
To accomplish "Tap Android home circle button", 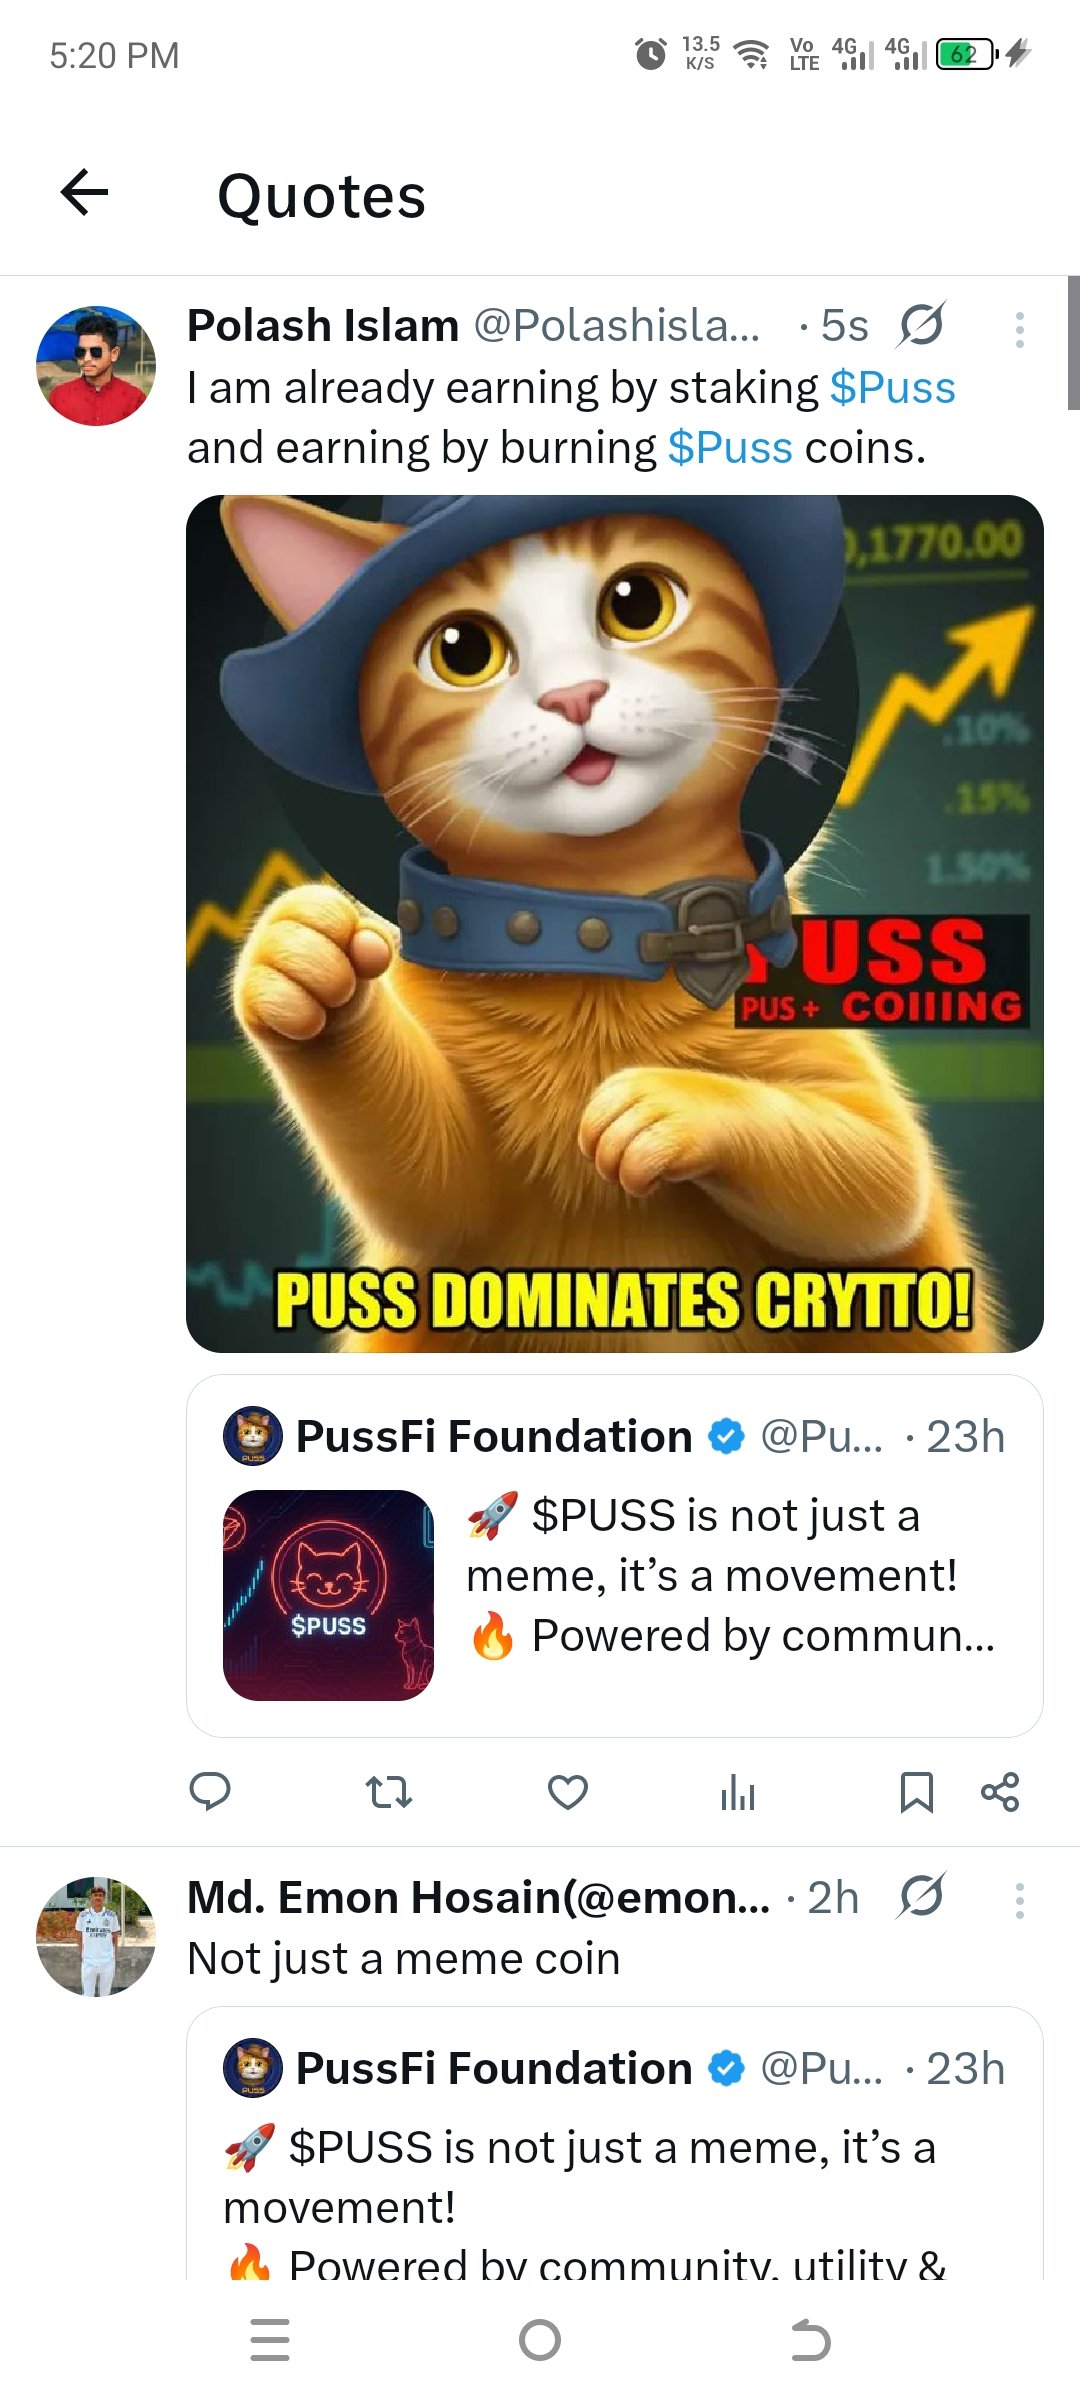I will (x=540, y=2340).
